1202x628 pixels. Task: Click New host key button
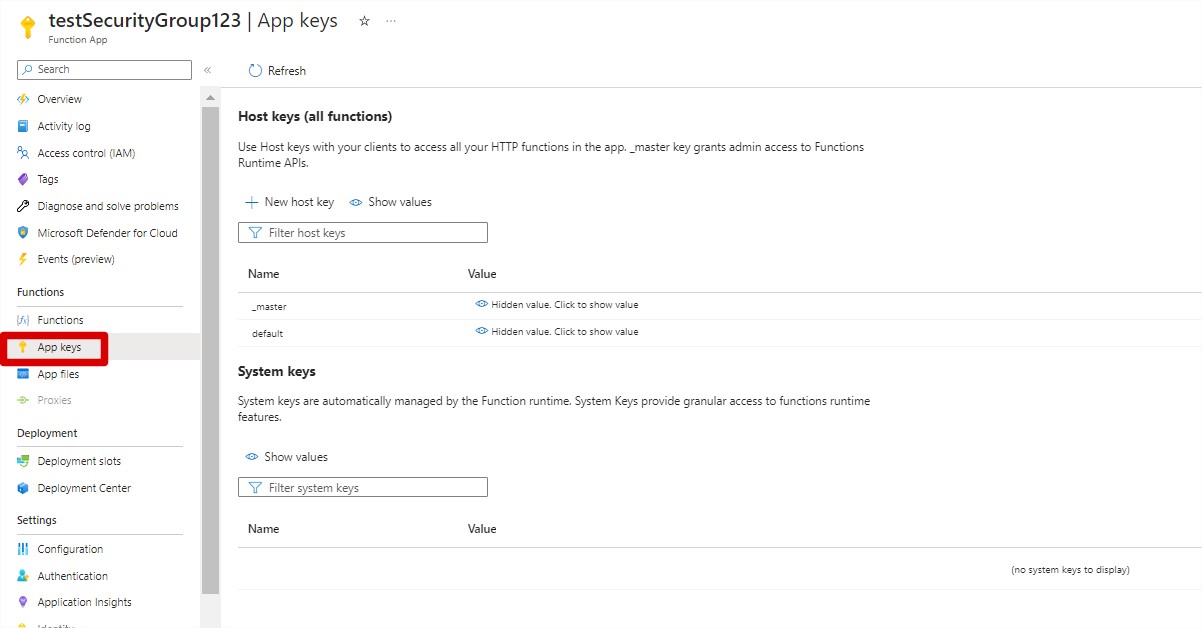(x=290, y=202)
